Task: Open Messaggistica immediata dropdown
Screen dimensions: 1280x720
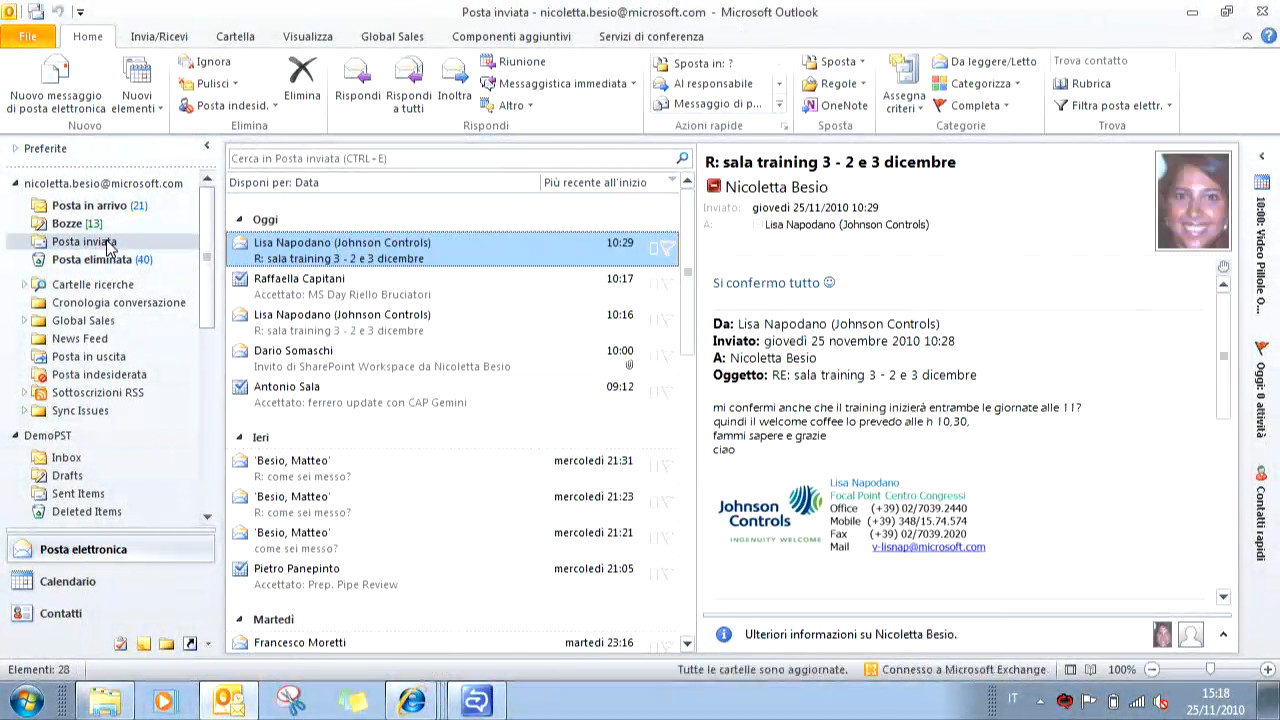Action: point(558,84)
